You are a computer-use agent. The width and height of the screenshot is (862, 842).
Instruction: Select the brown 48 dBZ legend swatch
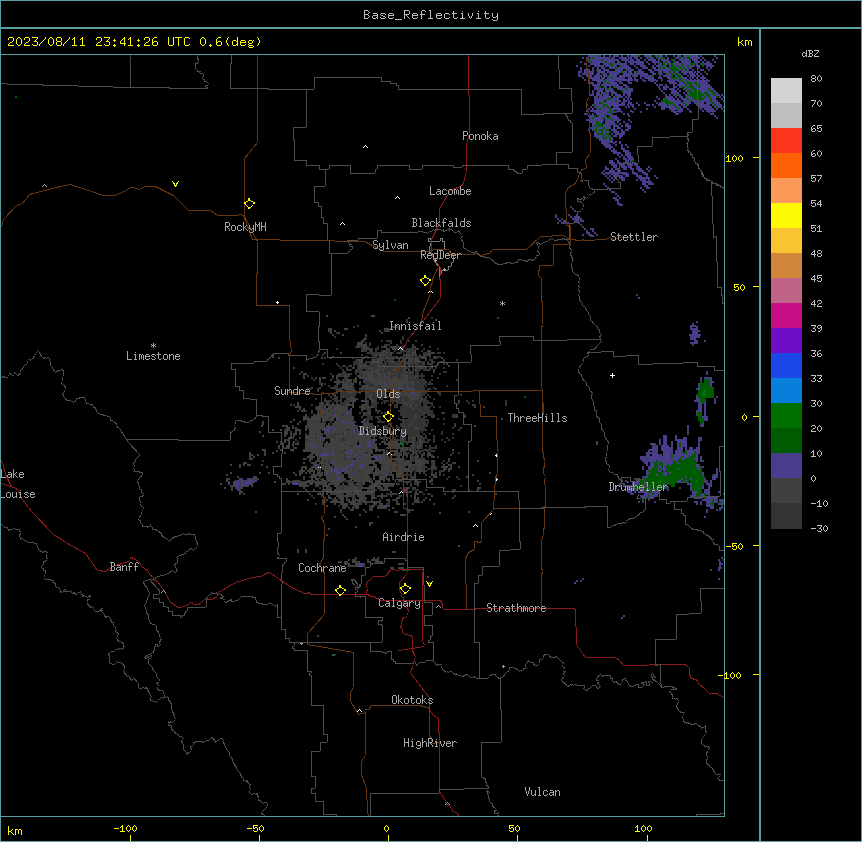(786, 265)
